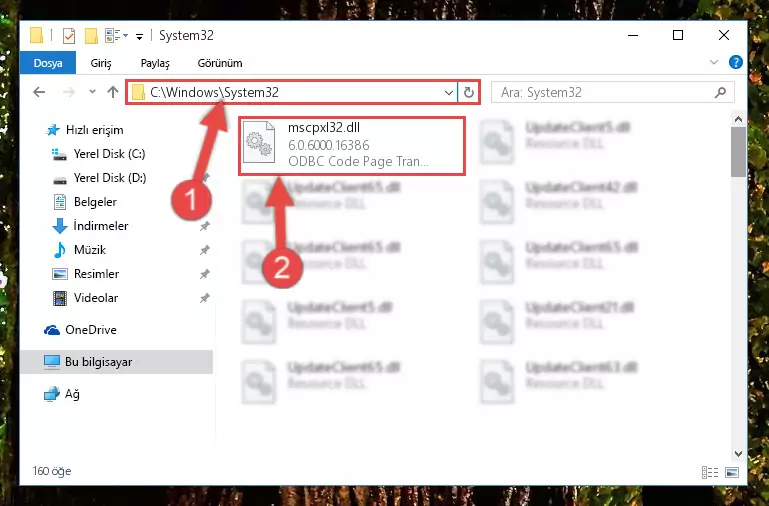Switch to details view in status bar

710,472
